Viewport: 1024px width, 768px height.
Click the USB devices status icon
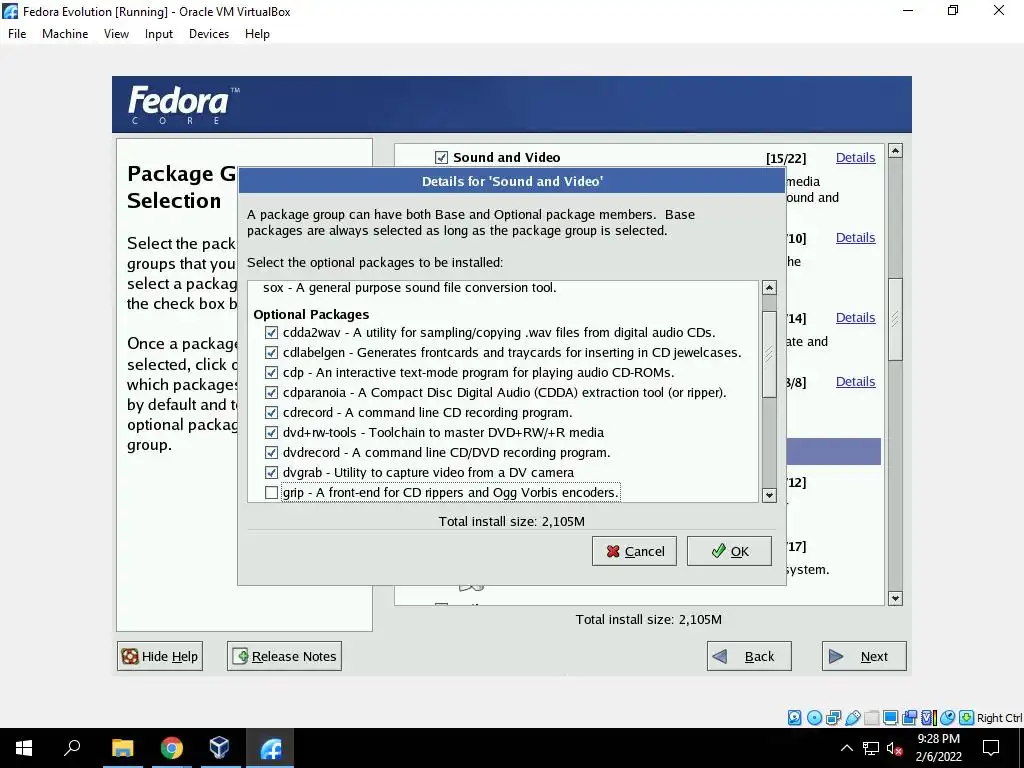click(x=852, y=718)
